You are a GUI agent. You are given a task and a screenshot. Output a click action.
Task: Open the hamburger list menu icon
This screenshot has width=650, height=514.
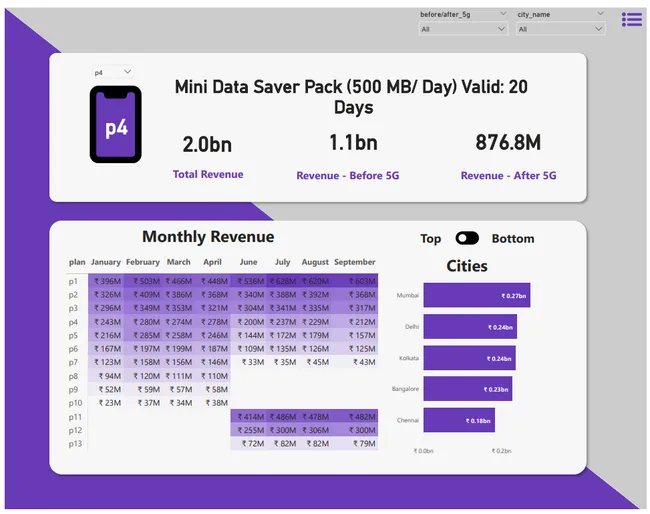(632, 19)
